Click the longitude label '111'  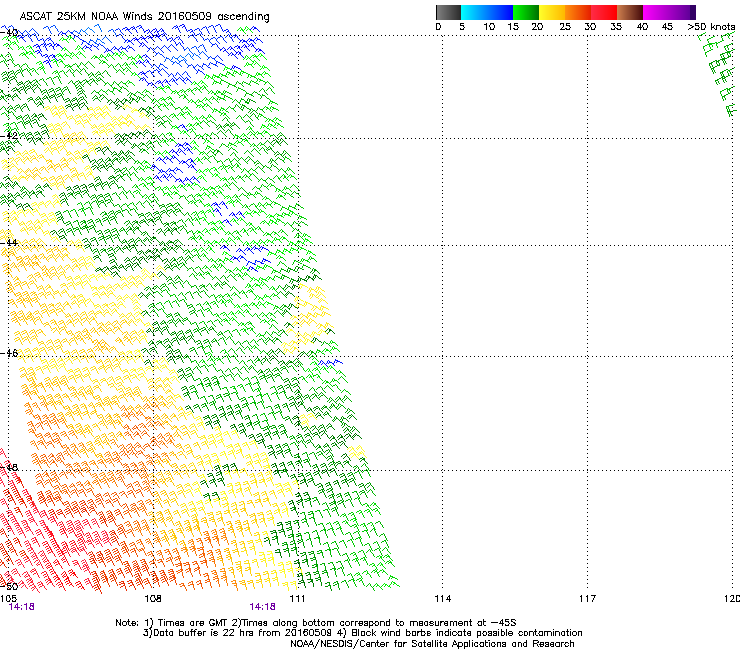[x=297, y=599]
